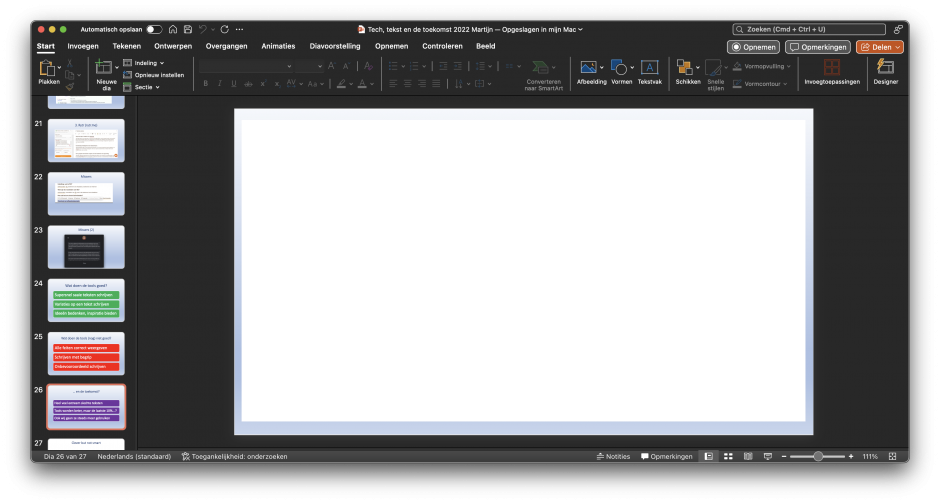Clear all text formatting

(368, 66)
